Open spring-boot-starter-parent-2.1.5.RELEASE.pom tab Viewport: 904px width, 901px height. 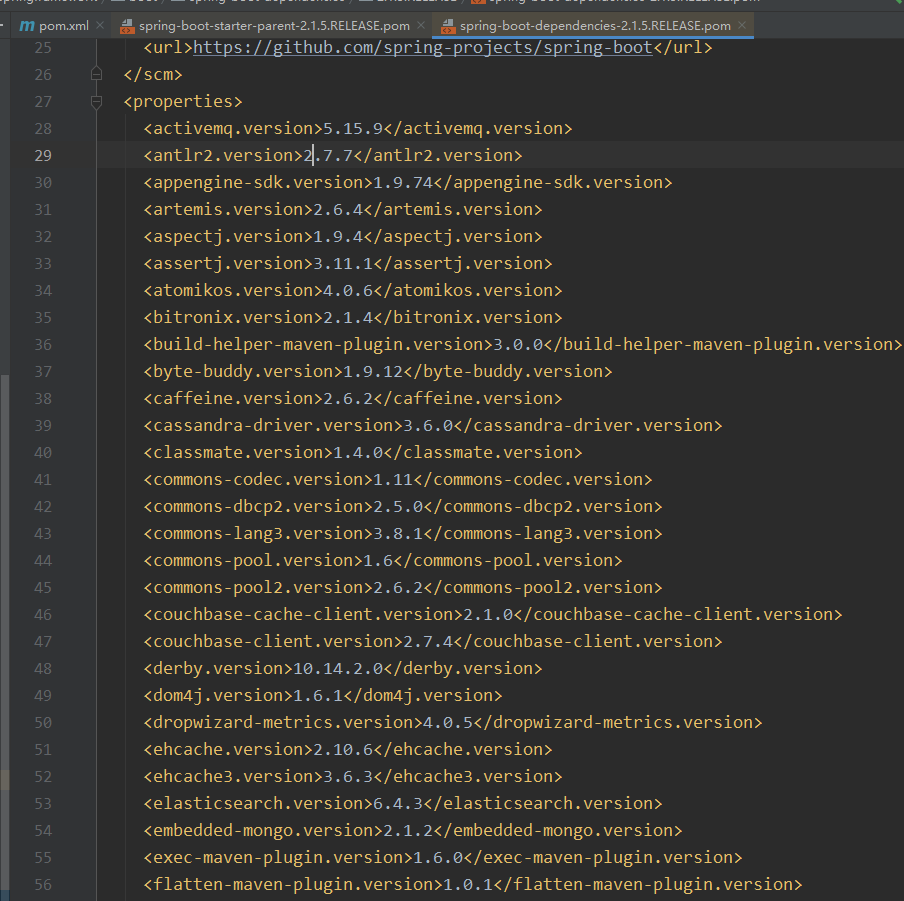tap(274, 26)
